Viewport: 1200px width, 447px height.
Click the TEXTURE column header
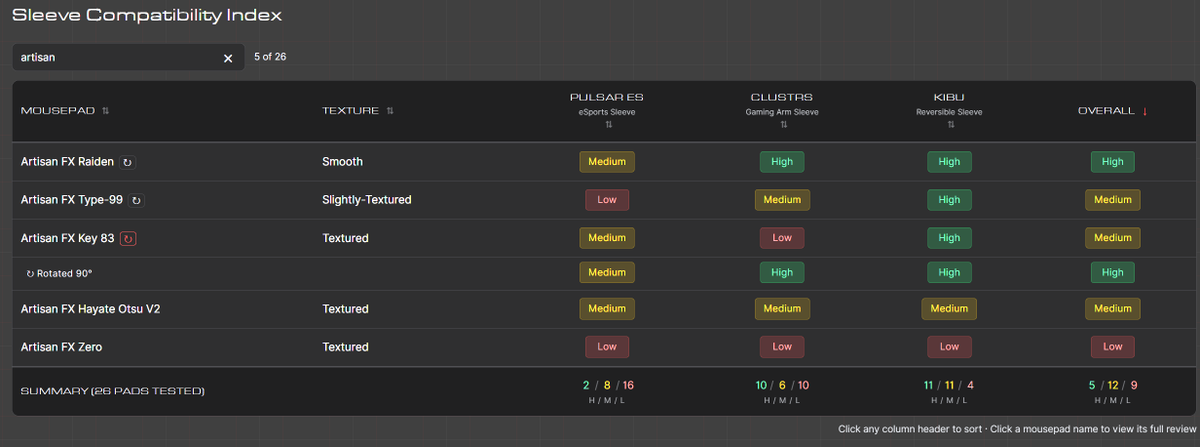(x=351, y=111)
